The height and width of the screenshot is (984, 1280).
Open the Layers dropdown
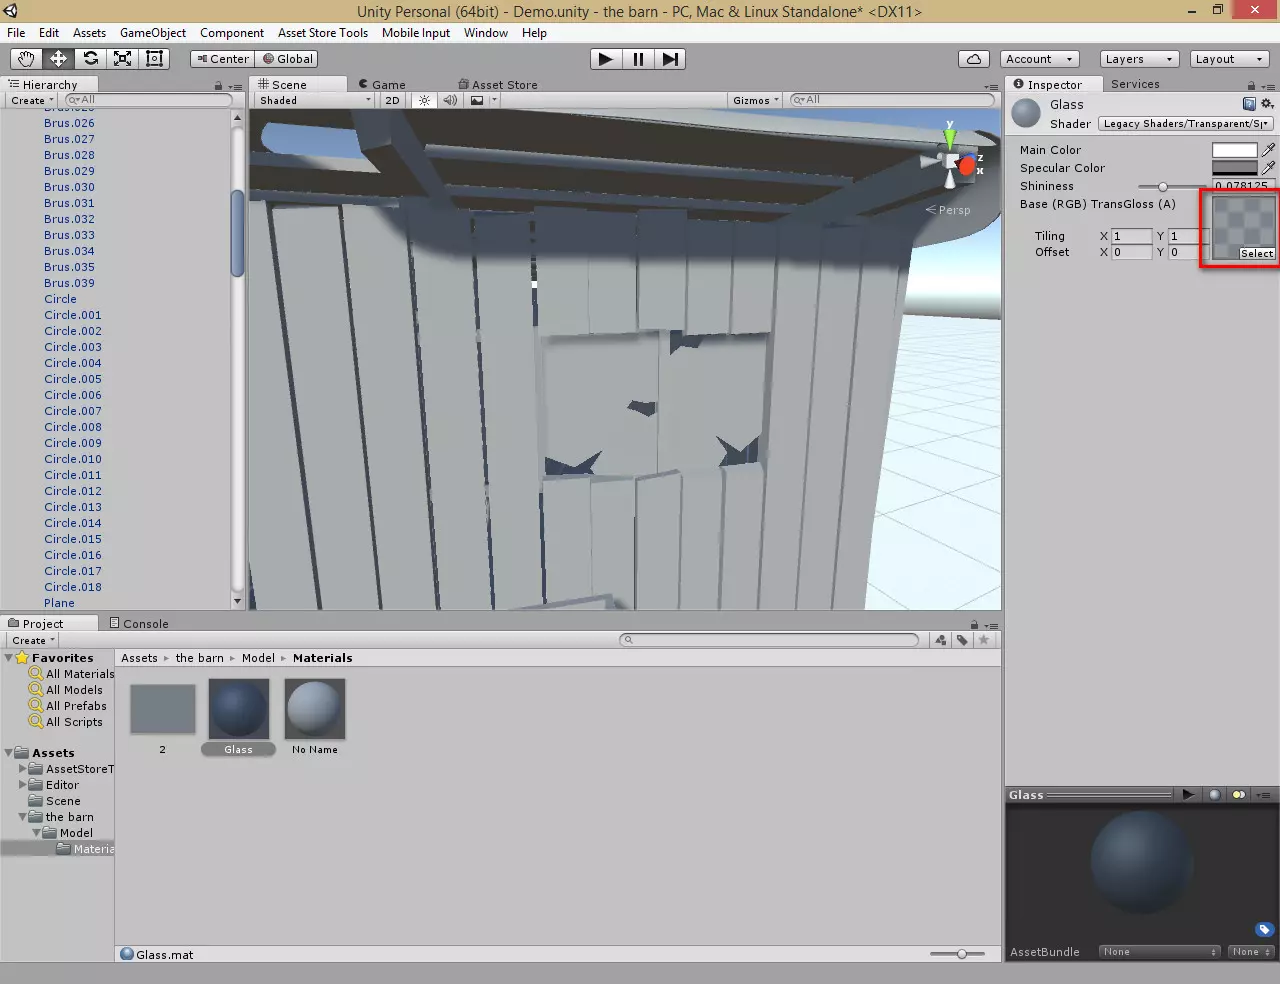click(1138, 59)
